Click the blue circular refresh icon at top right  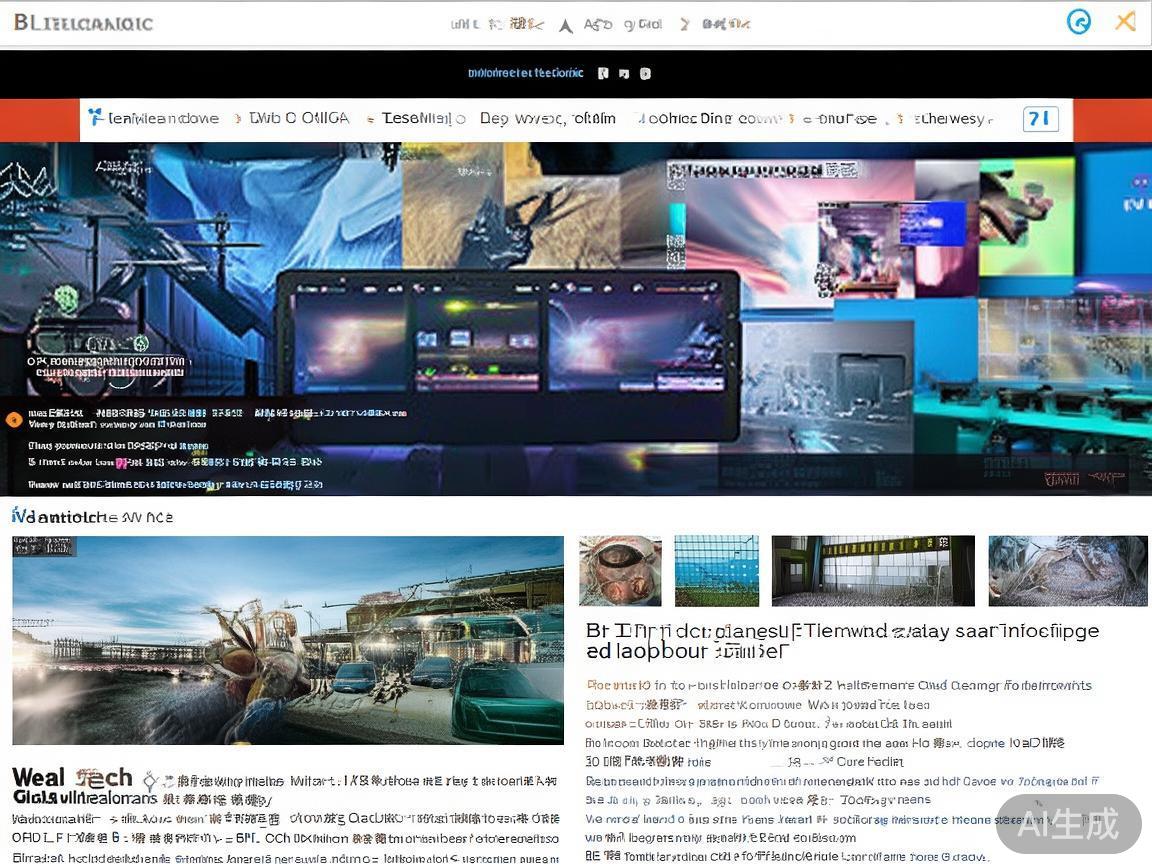(x=1078, y=22)
